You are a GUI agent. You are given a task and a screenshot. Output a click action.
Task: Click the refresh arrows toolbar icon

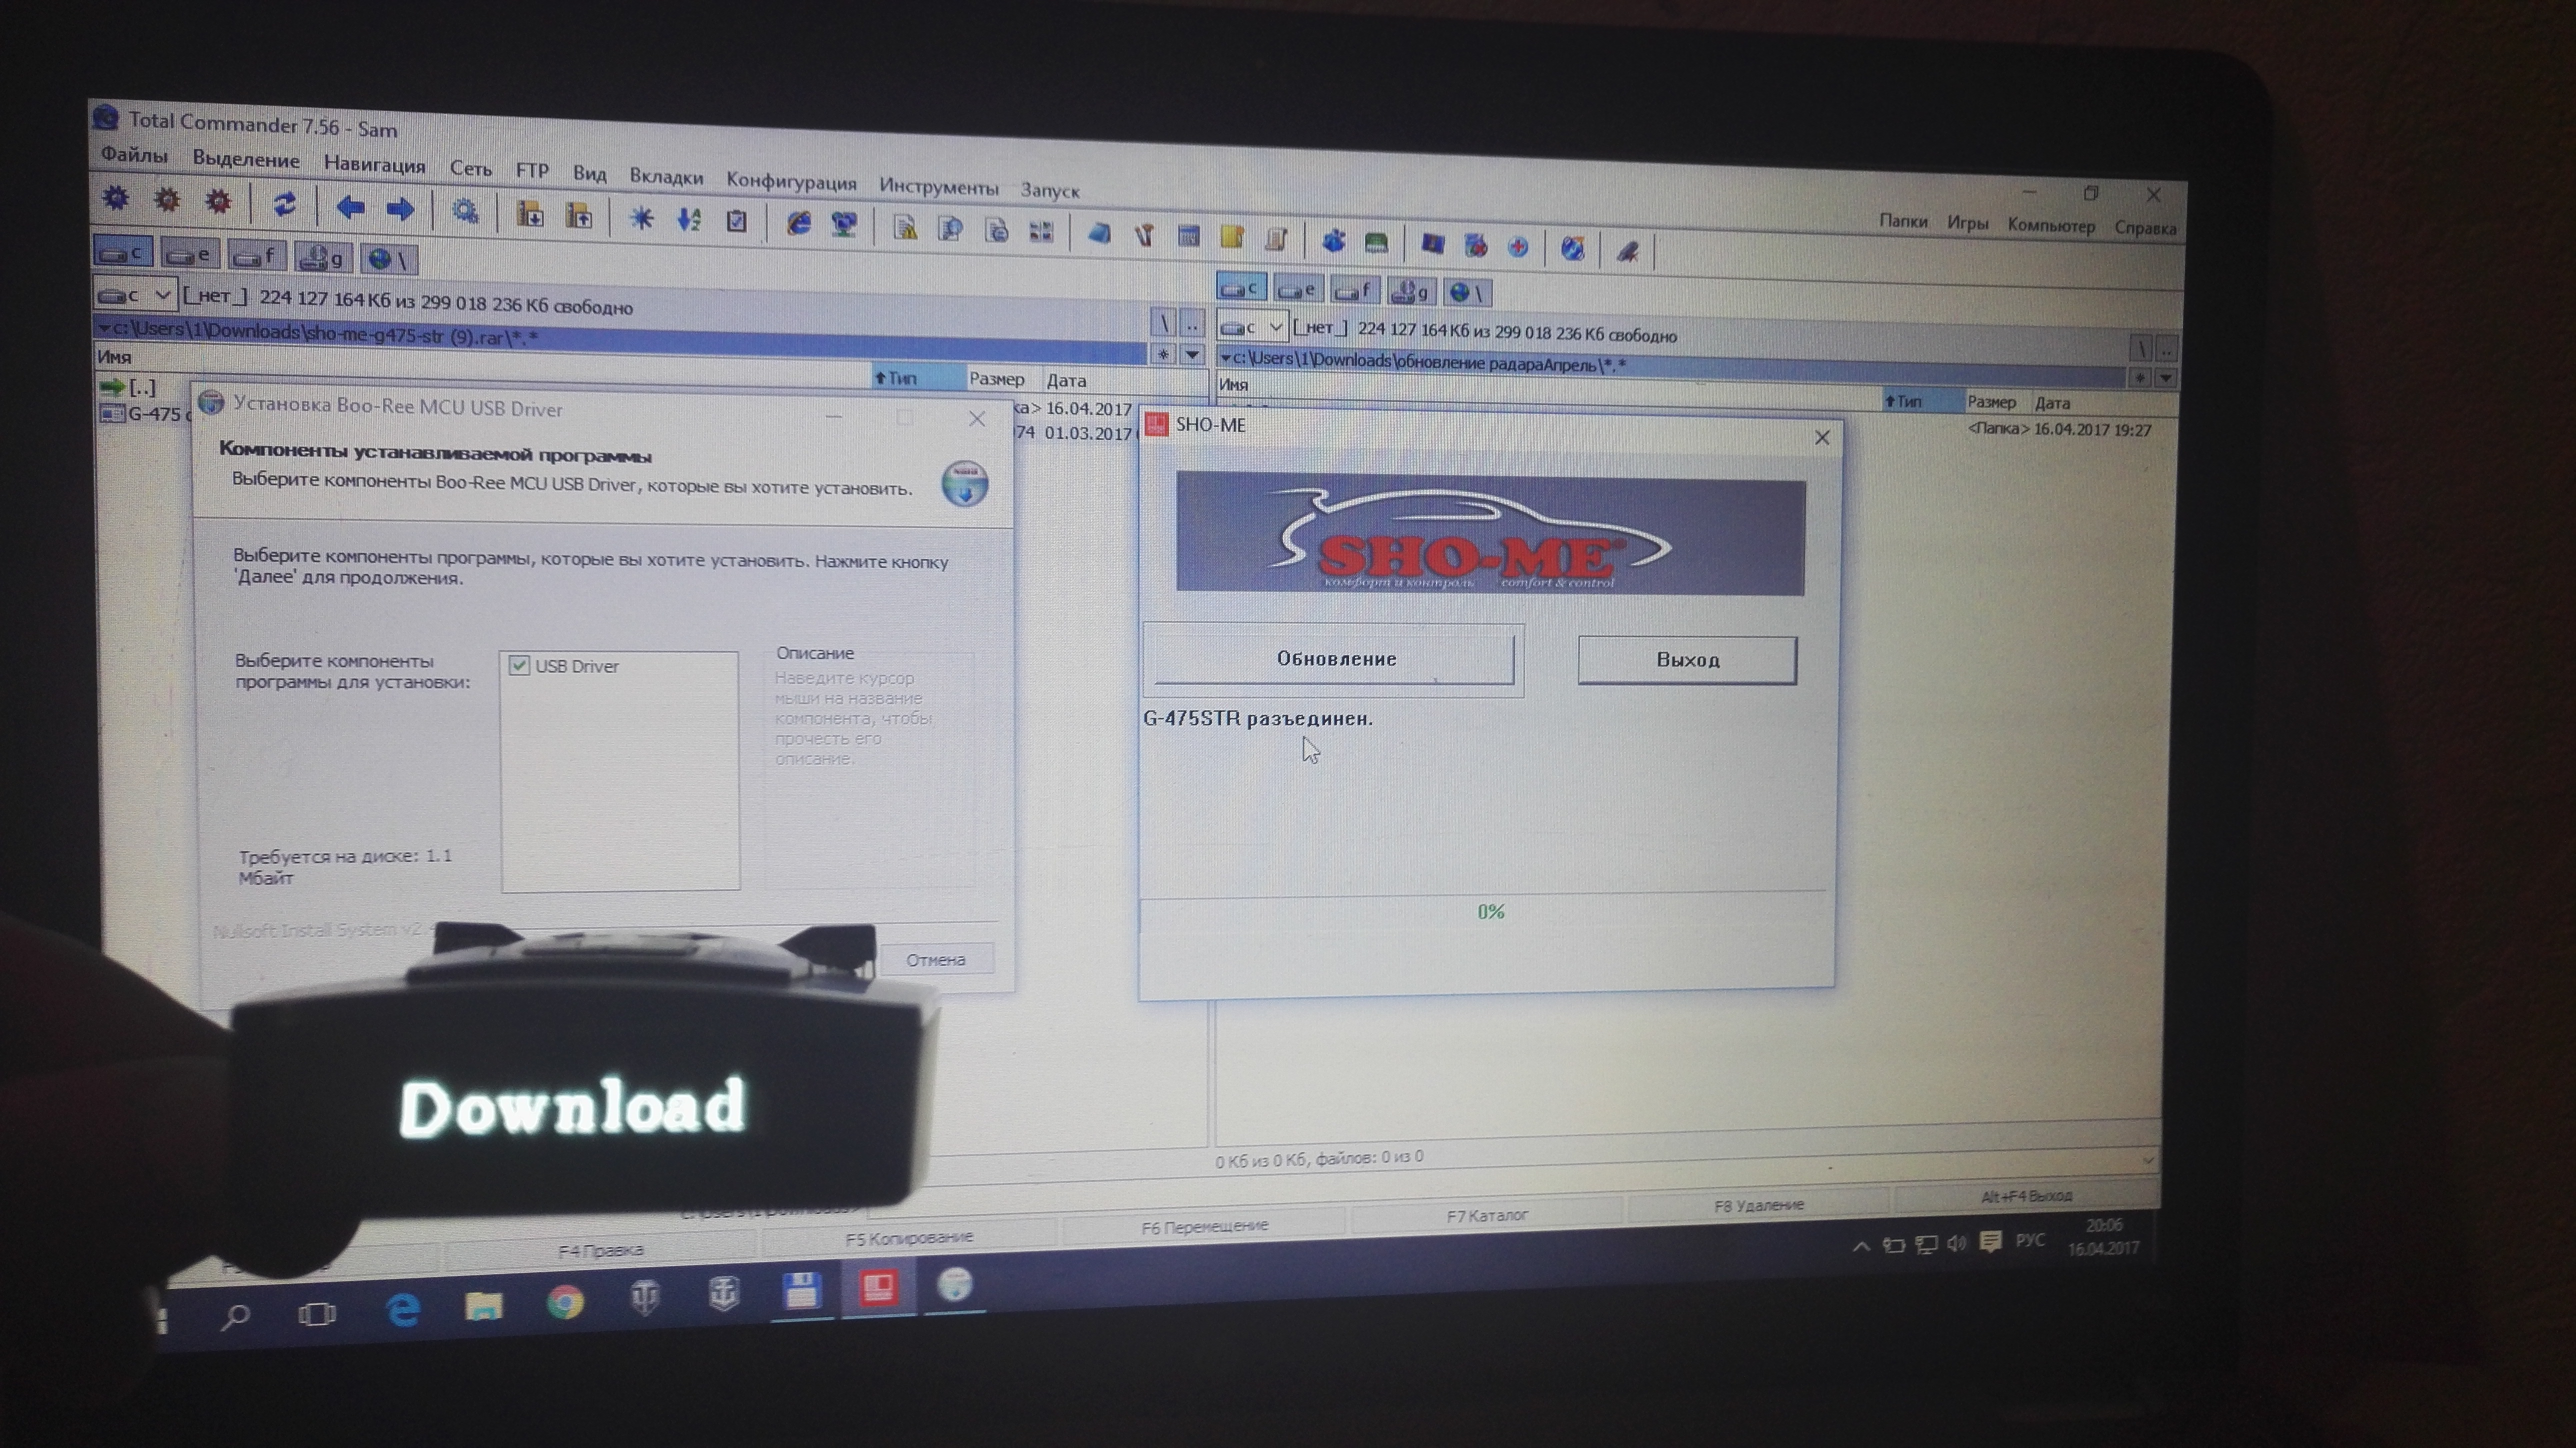coord(284,204)
